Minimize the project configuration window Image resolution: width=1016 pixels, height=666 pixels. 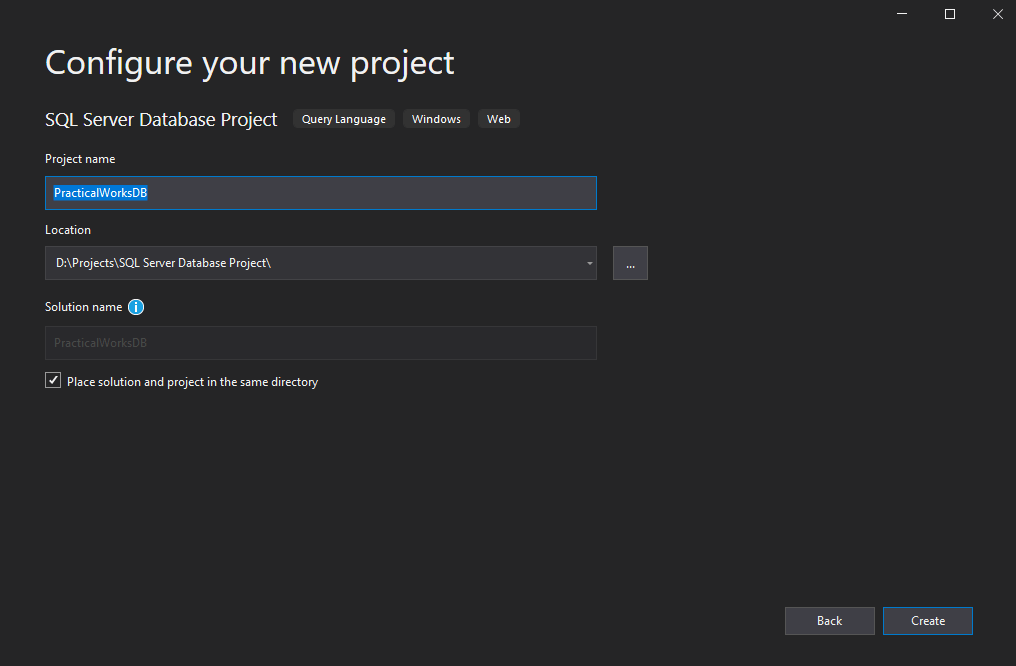tap(903, 14)
